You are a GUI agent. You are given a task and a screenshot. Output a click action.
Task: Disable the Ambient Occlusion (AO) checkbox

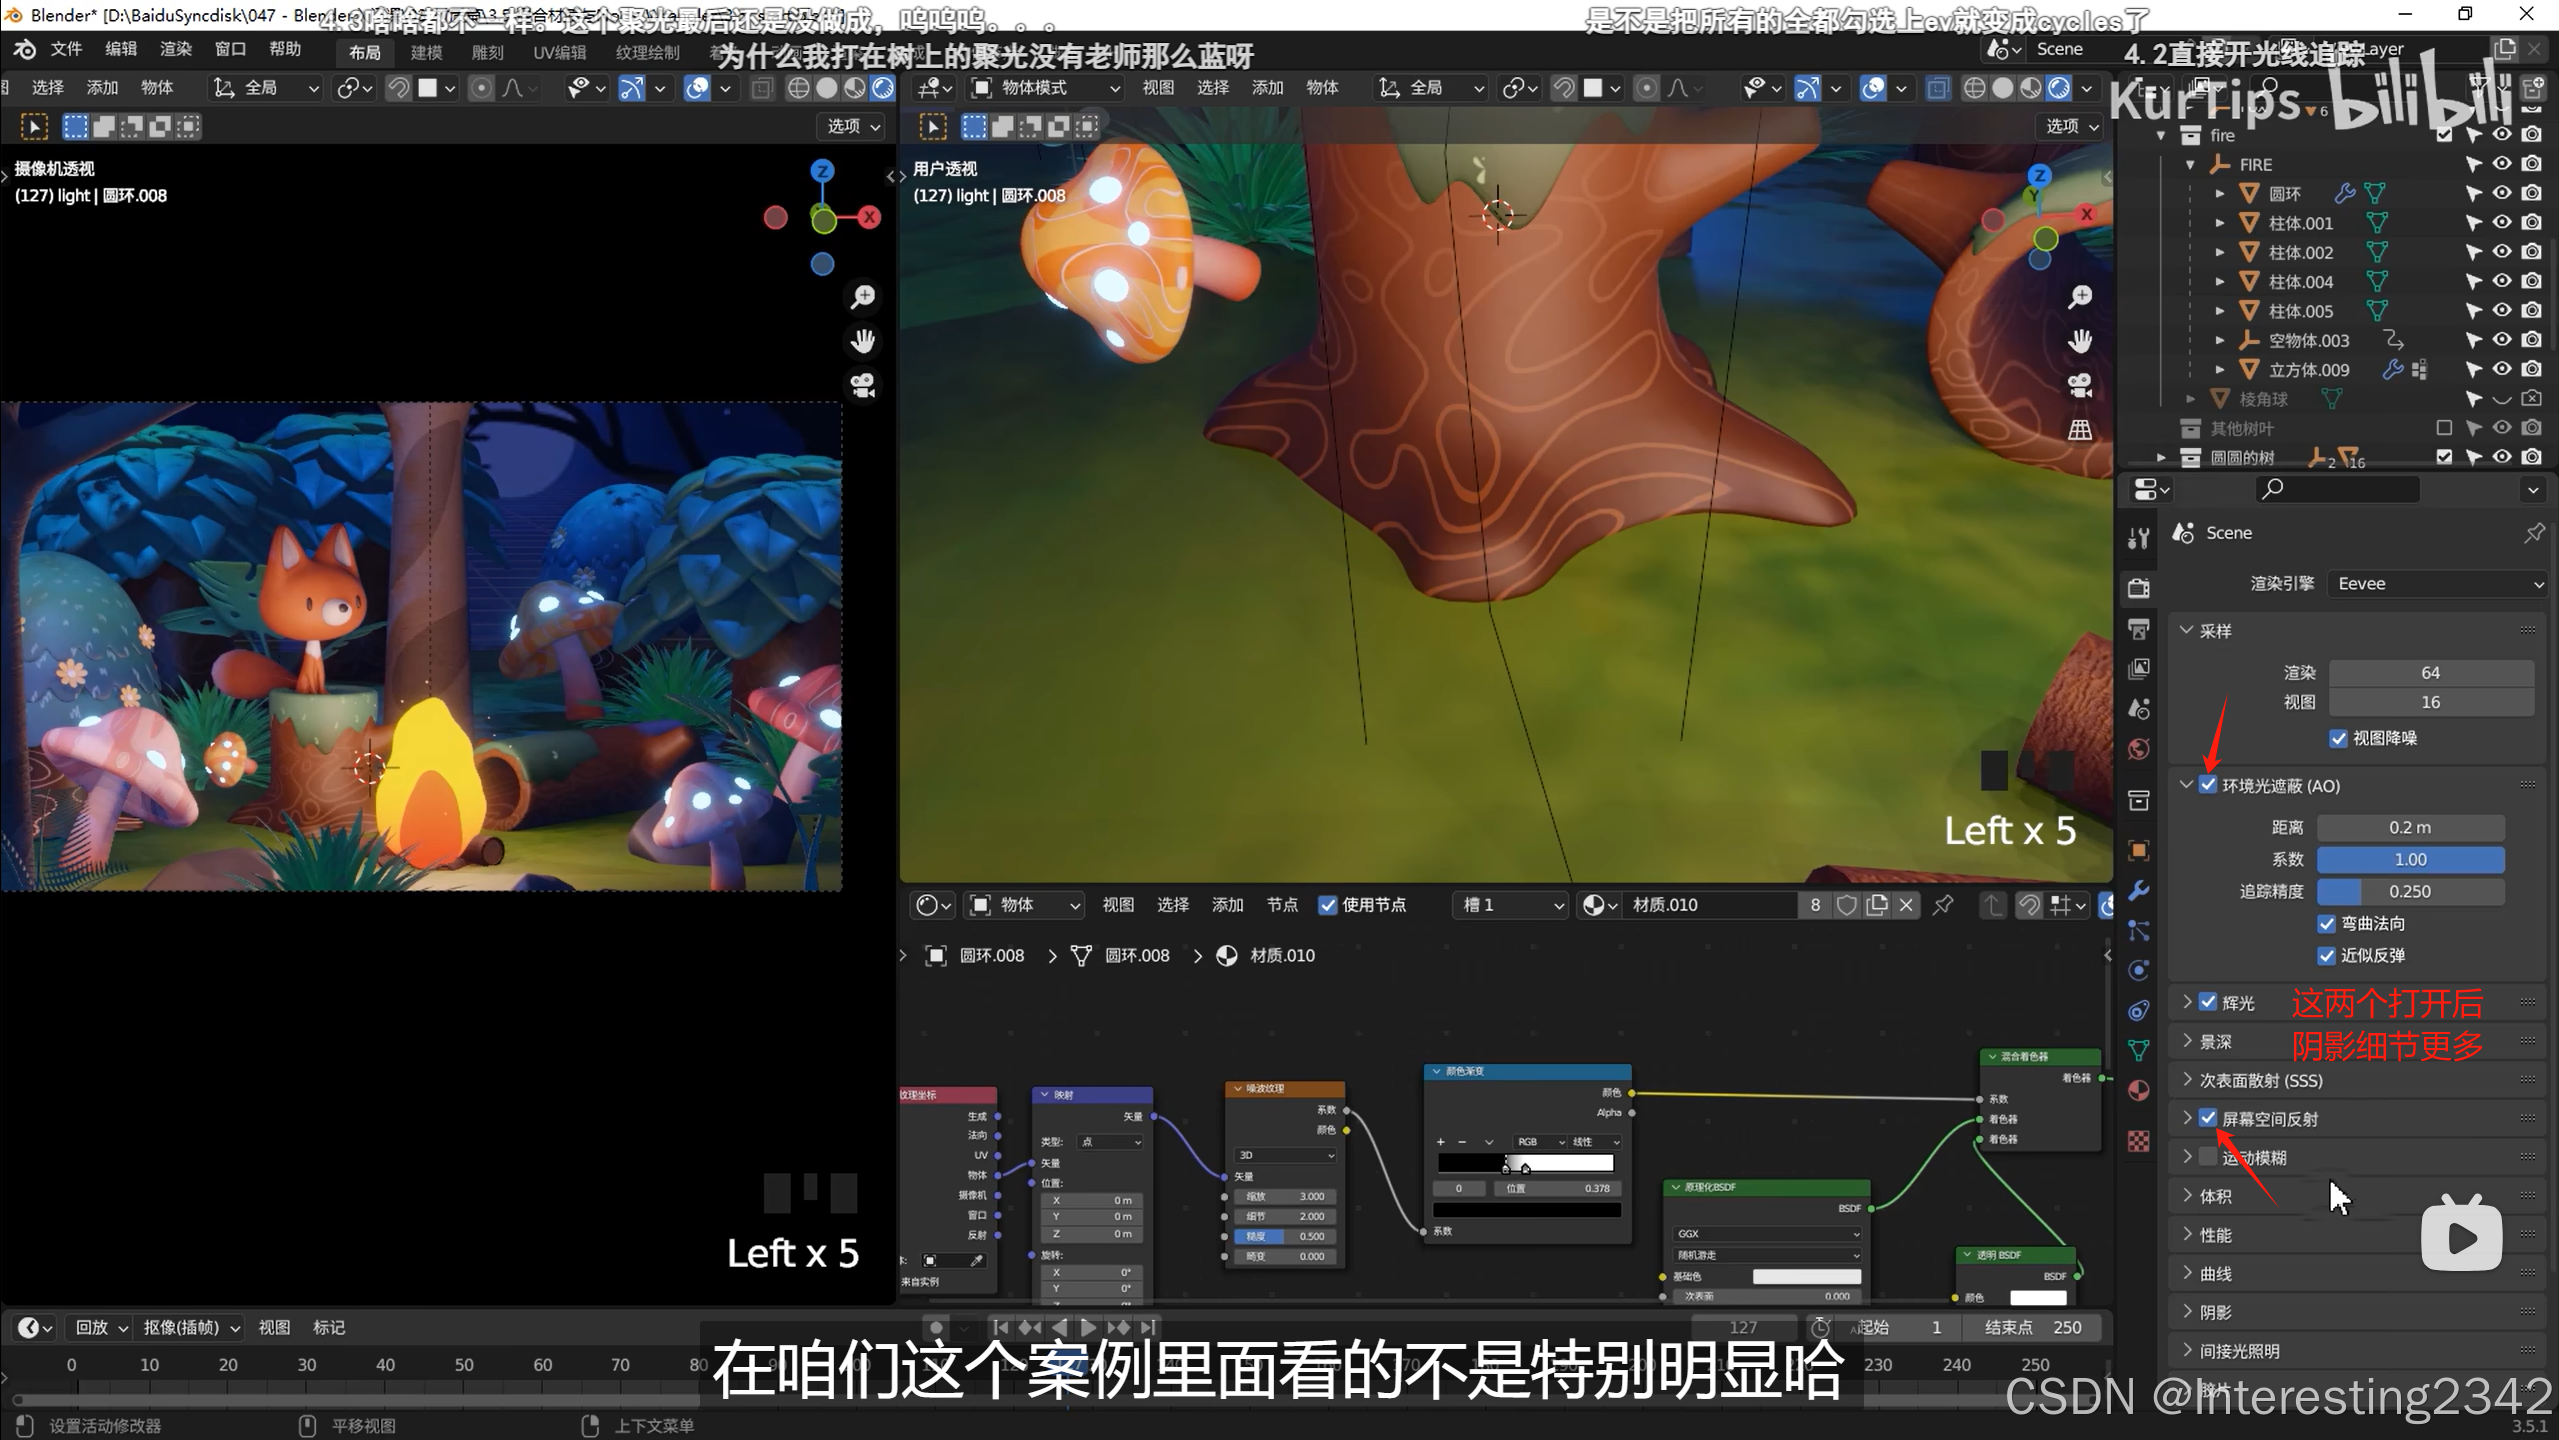pos(2209,786)
